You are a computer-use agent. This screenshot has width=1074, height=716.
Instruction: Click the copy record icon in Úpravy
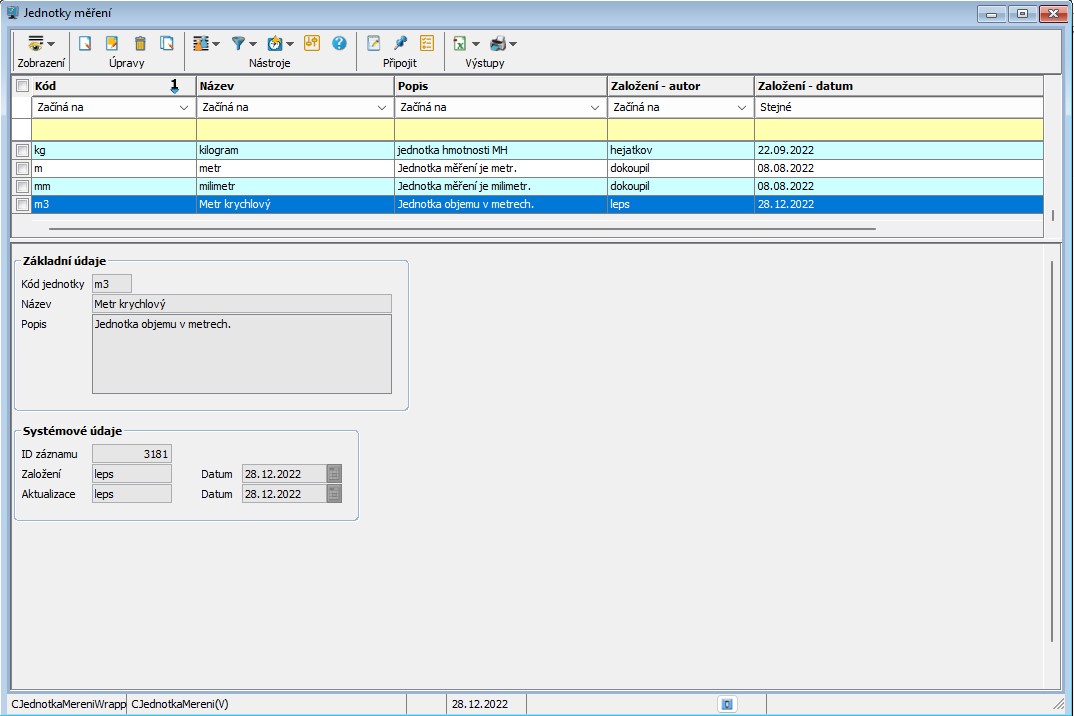point(167,43)
